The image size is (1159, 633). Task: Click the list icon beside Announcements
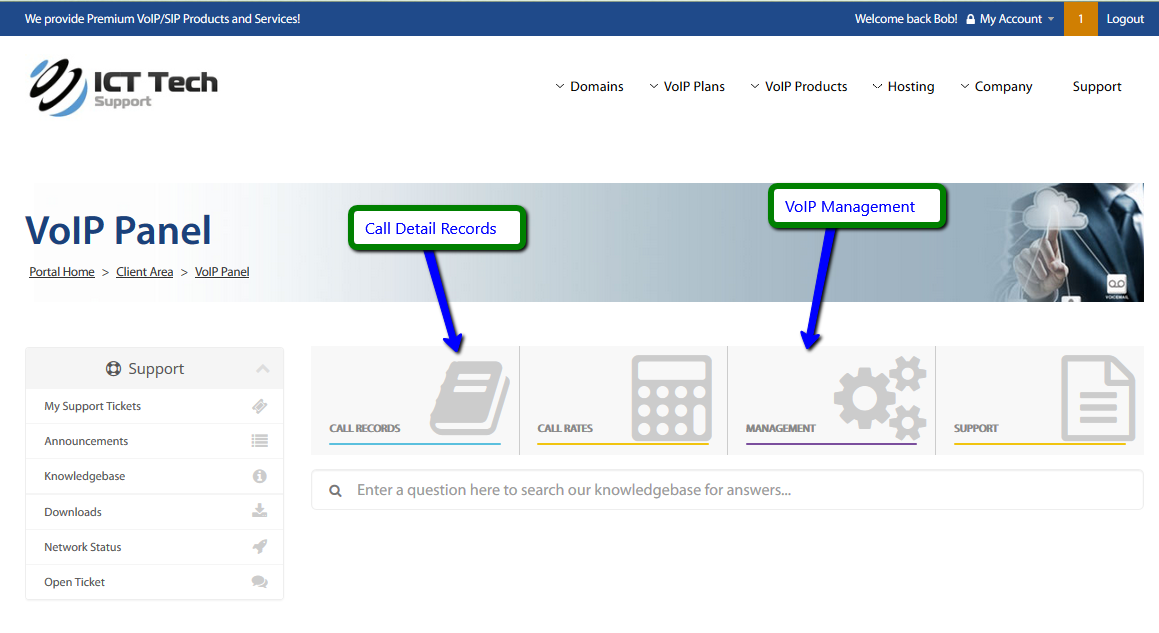click(259, 441)
